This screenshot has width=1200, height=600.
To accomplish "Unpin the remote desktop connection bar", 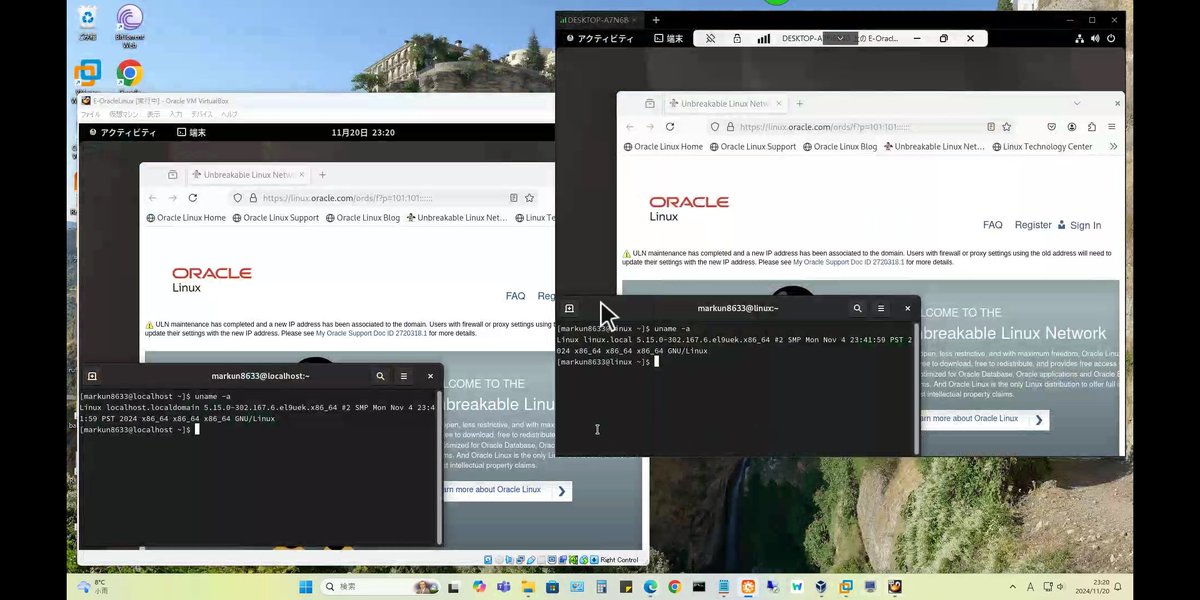I will coord(711,39).
